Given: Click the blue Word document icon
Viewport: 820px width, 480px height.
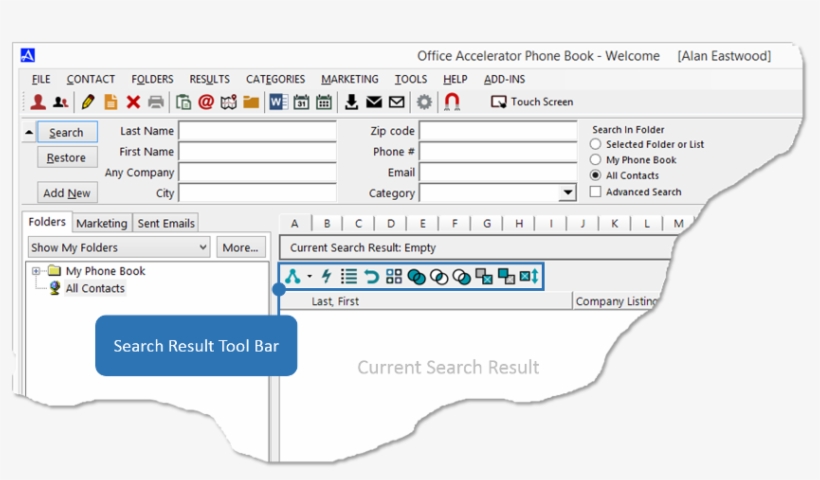Looking at the screenshot, I should tap(278, 102).
